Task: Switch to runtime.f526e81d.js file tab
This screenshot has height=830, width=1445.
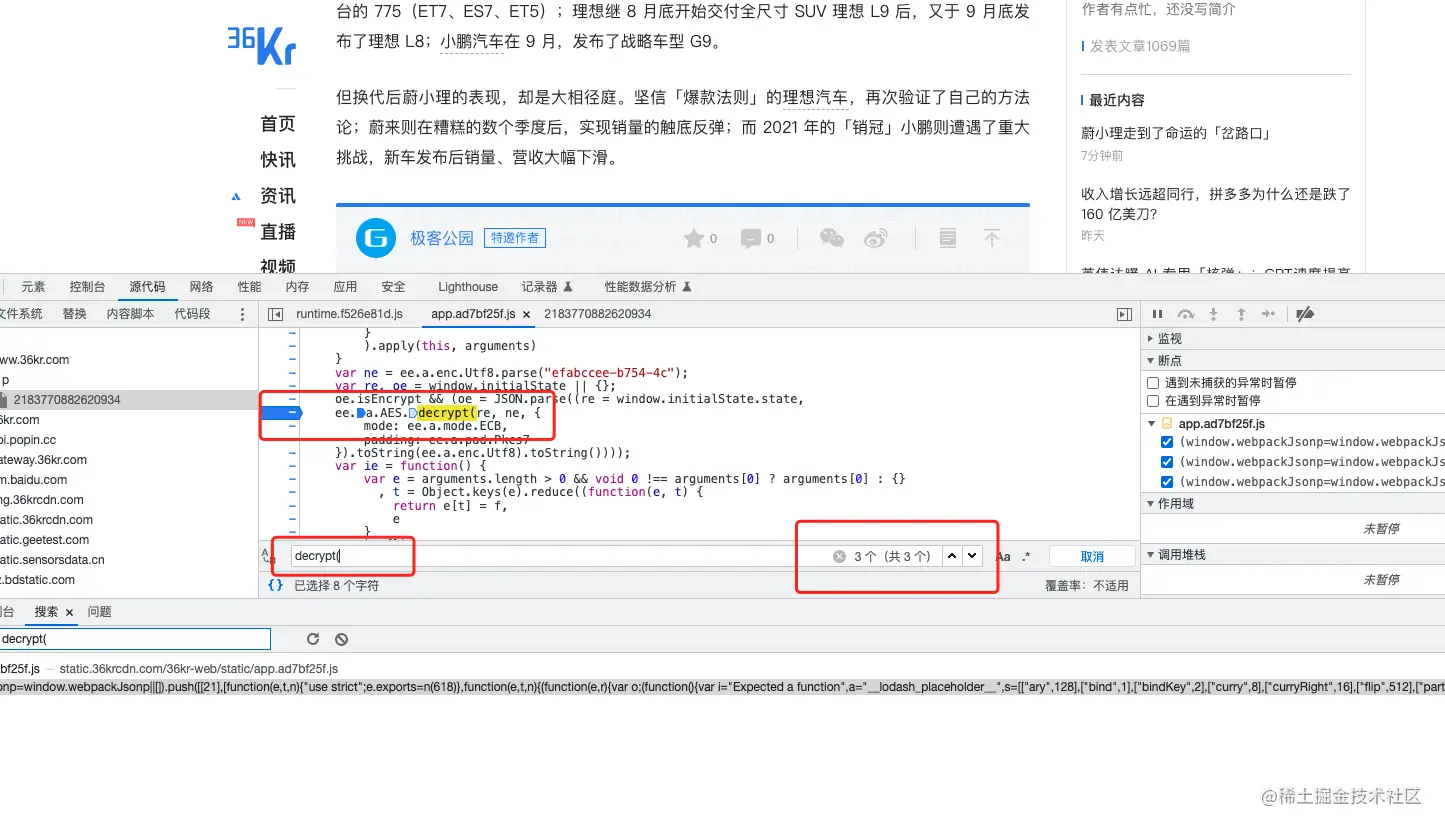Action: (349, 314)
